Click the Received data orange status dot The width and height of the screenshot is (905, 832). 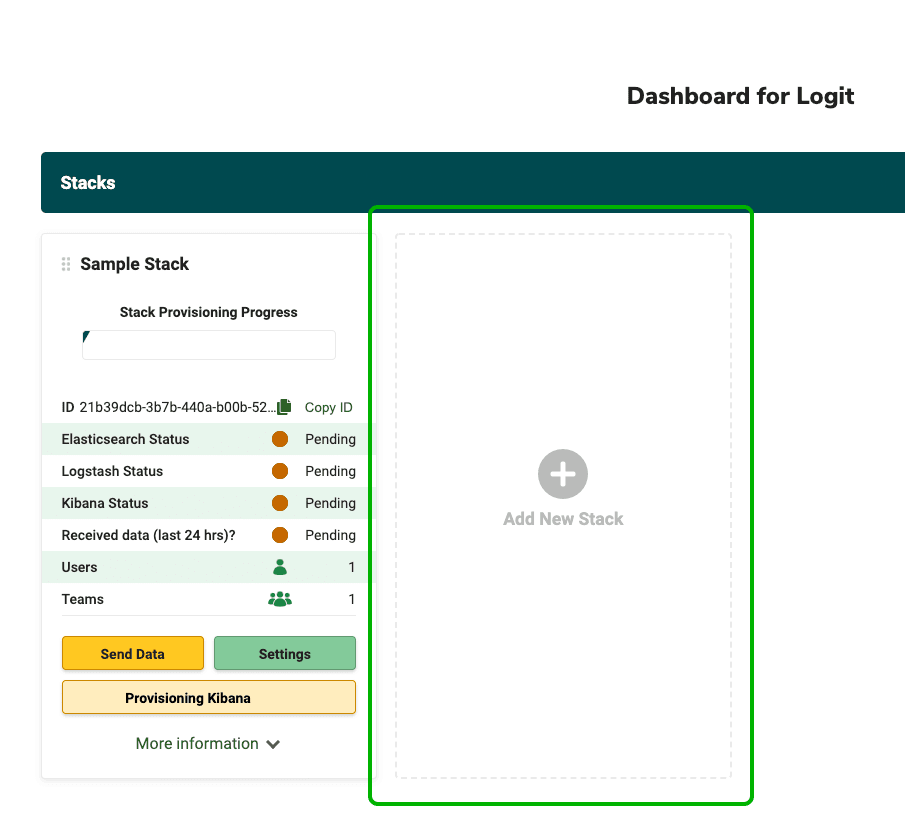pos(280,535)
